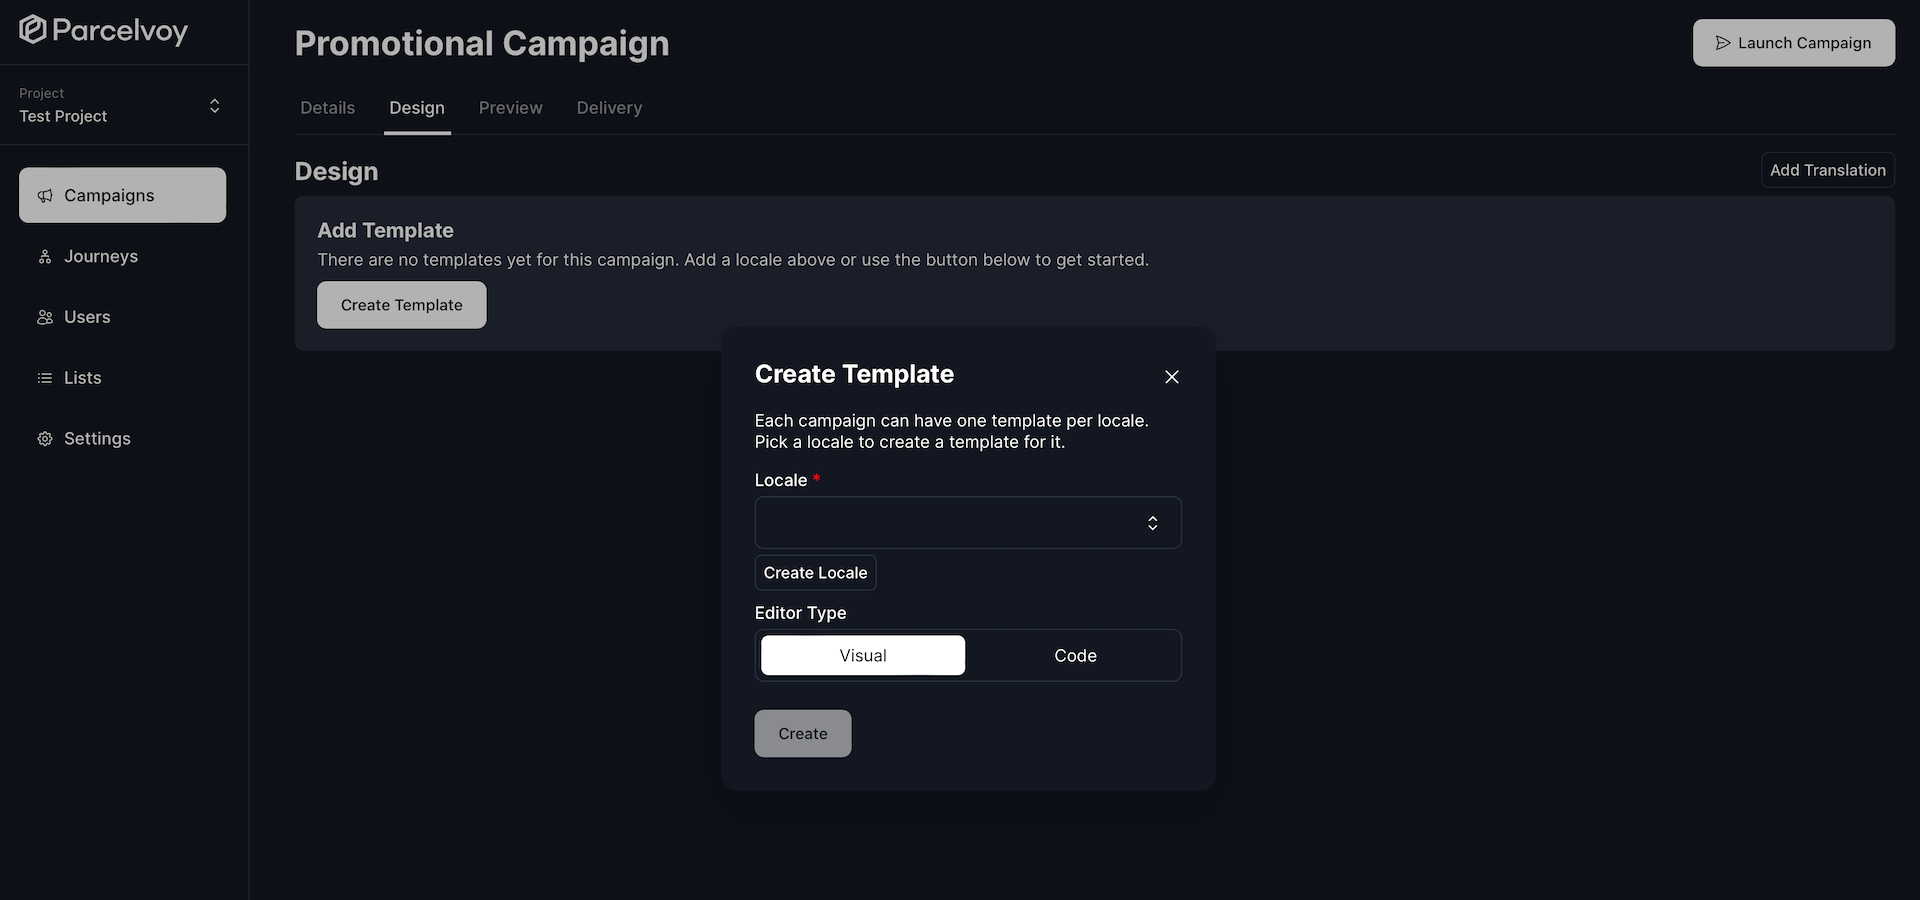This screenshot has width=1920, height=900.
Task: Open the Locale dropdown in the dialog
Action: (x=967, y=522)
